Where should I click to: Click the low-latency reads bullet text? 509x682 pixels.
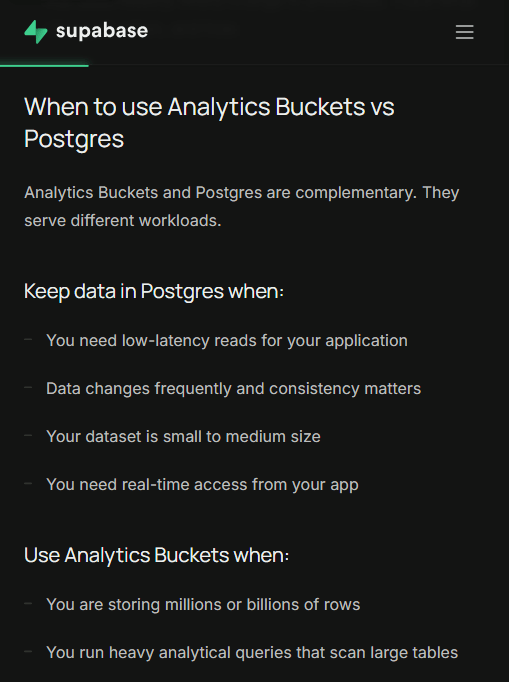(x=227, y=341)
